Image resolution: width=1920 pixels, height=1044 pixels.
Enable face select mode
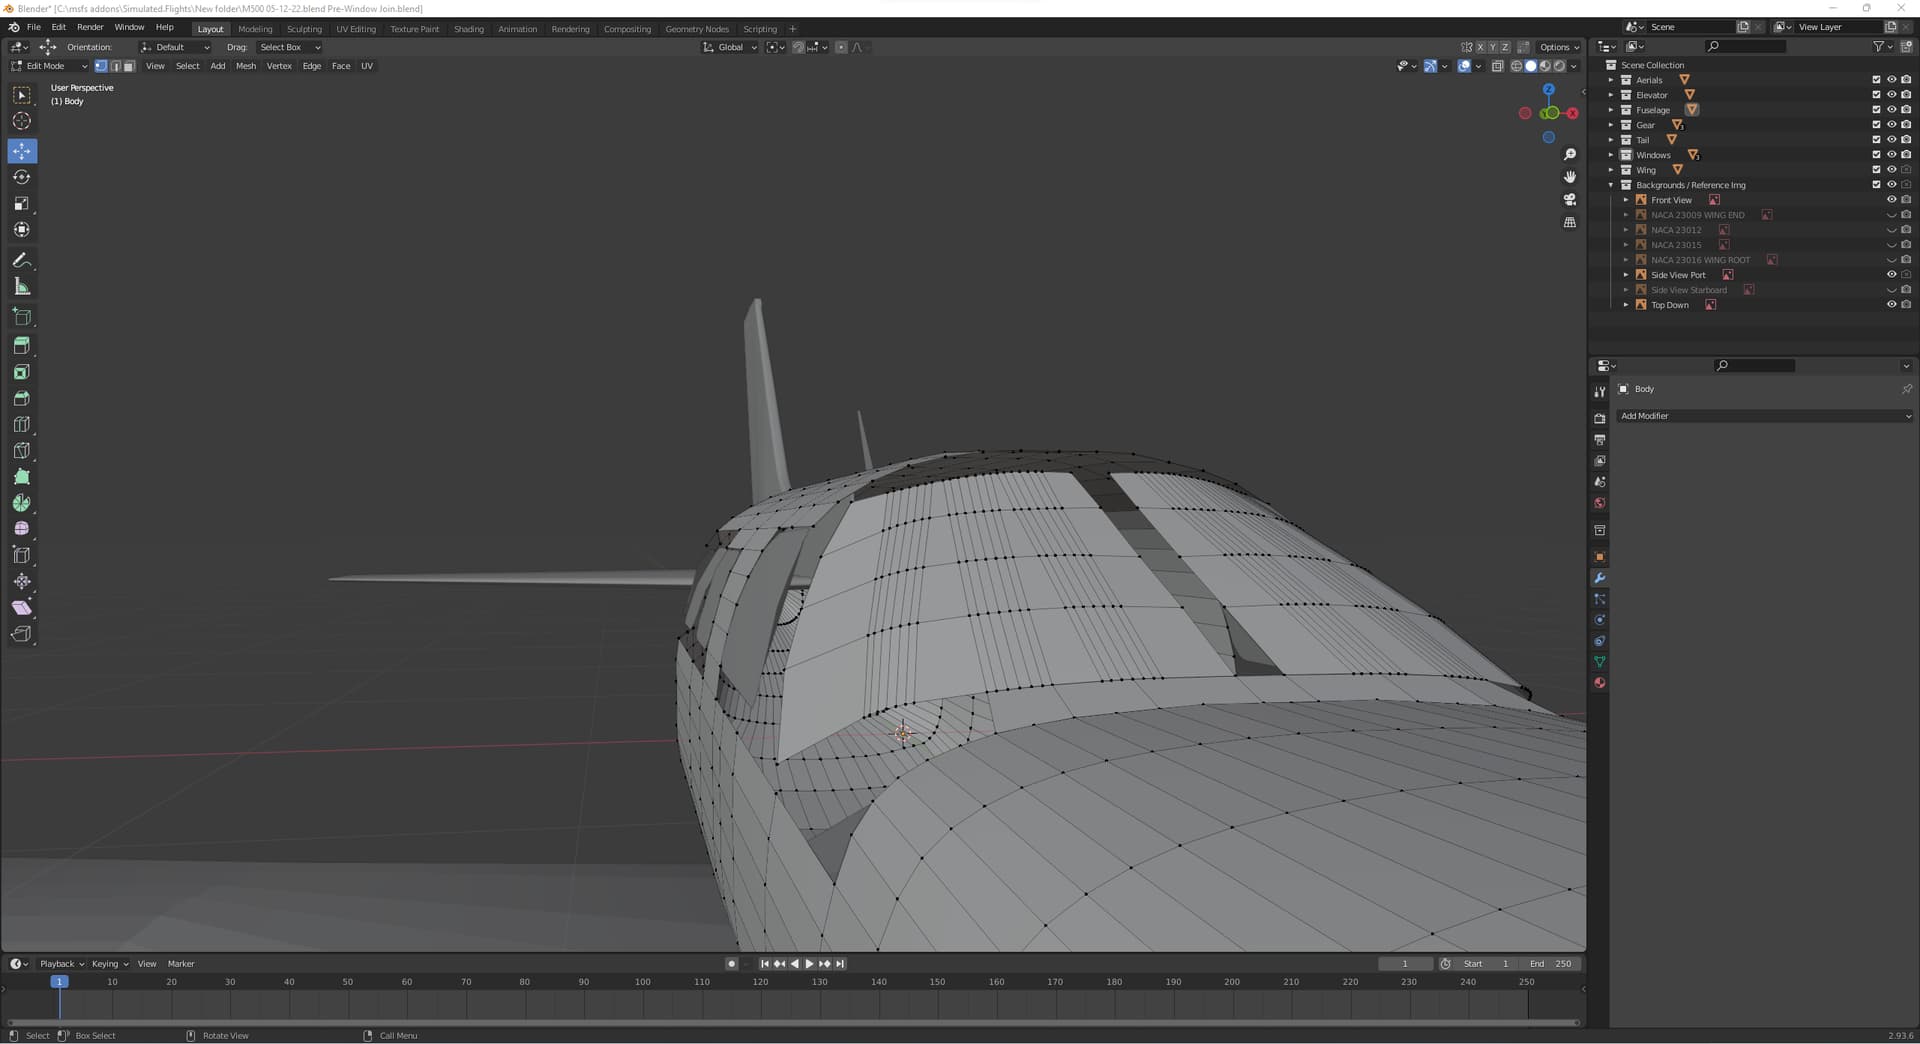(x=129, y=66)
